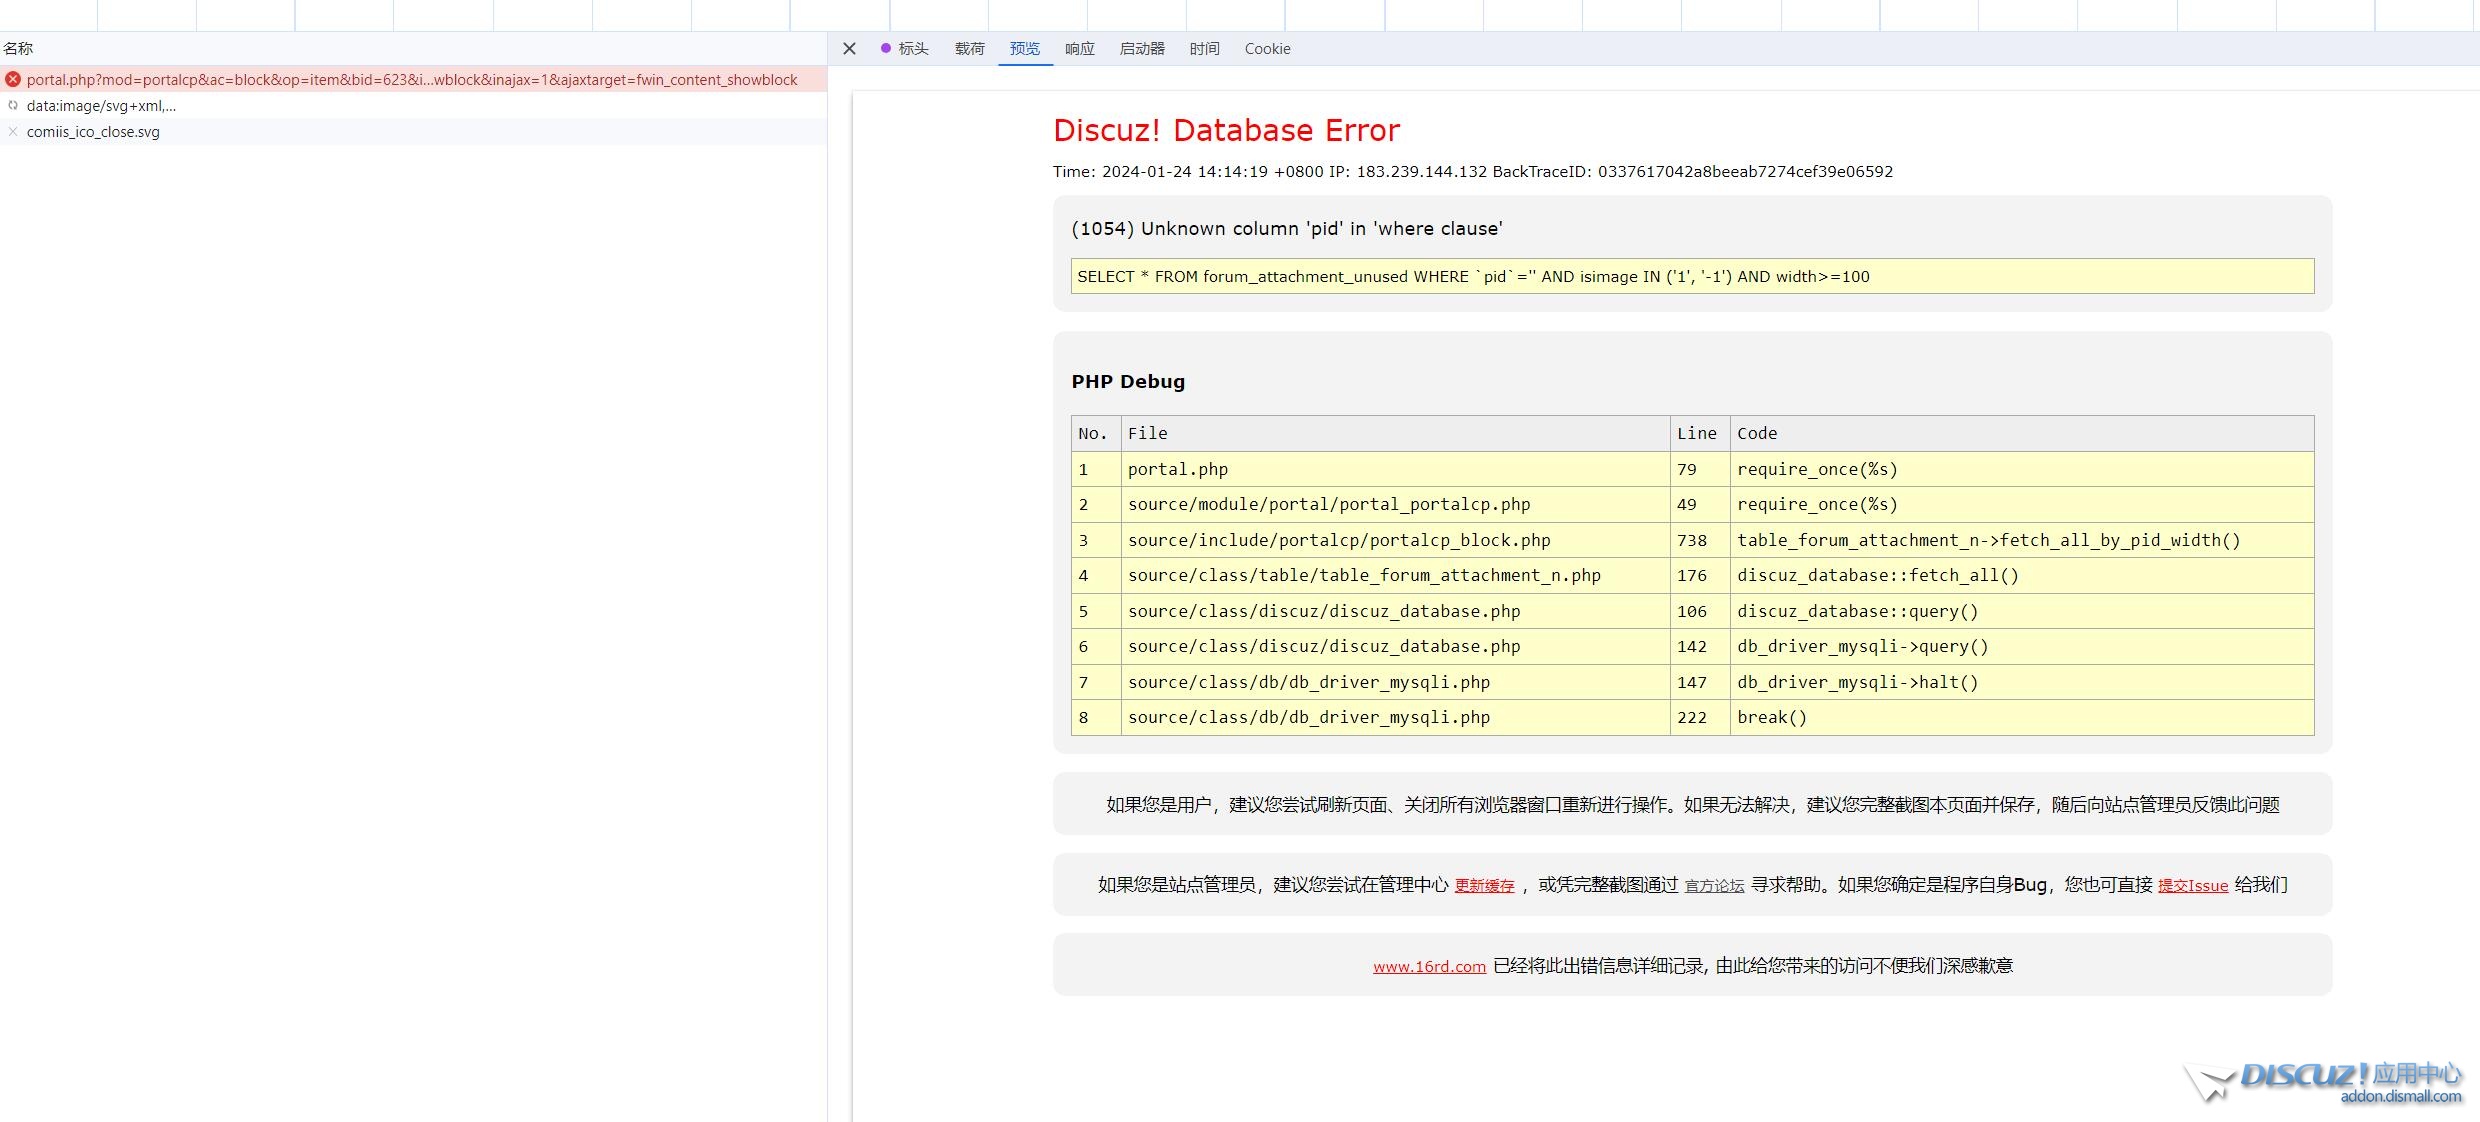The width and height of the screenshot is (2480, 1122).
Task: Click the discuz_database::fetch_all() code cell
Action: tap(2022, 575)
